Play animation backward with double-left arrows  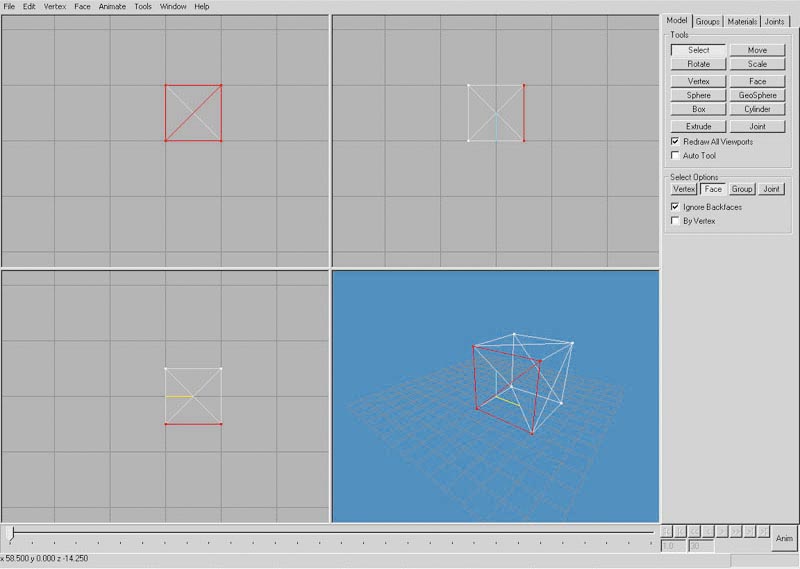tap(694, 532)
